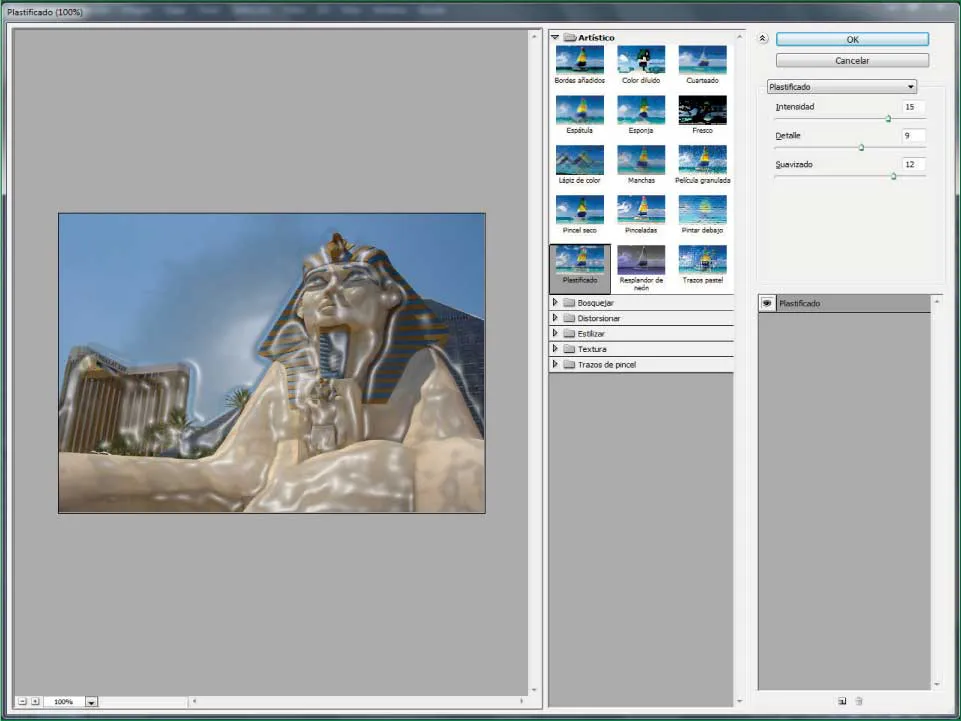This screenshot has height=721, width=961.
Task: Zoom out with the minus button
Action: coord(21,702)
